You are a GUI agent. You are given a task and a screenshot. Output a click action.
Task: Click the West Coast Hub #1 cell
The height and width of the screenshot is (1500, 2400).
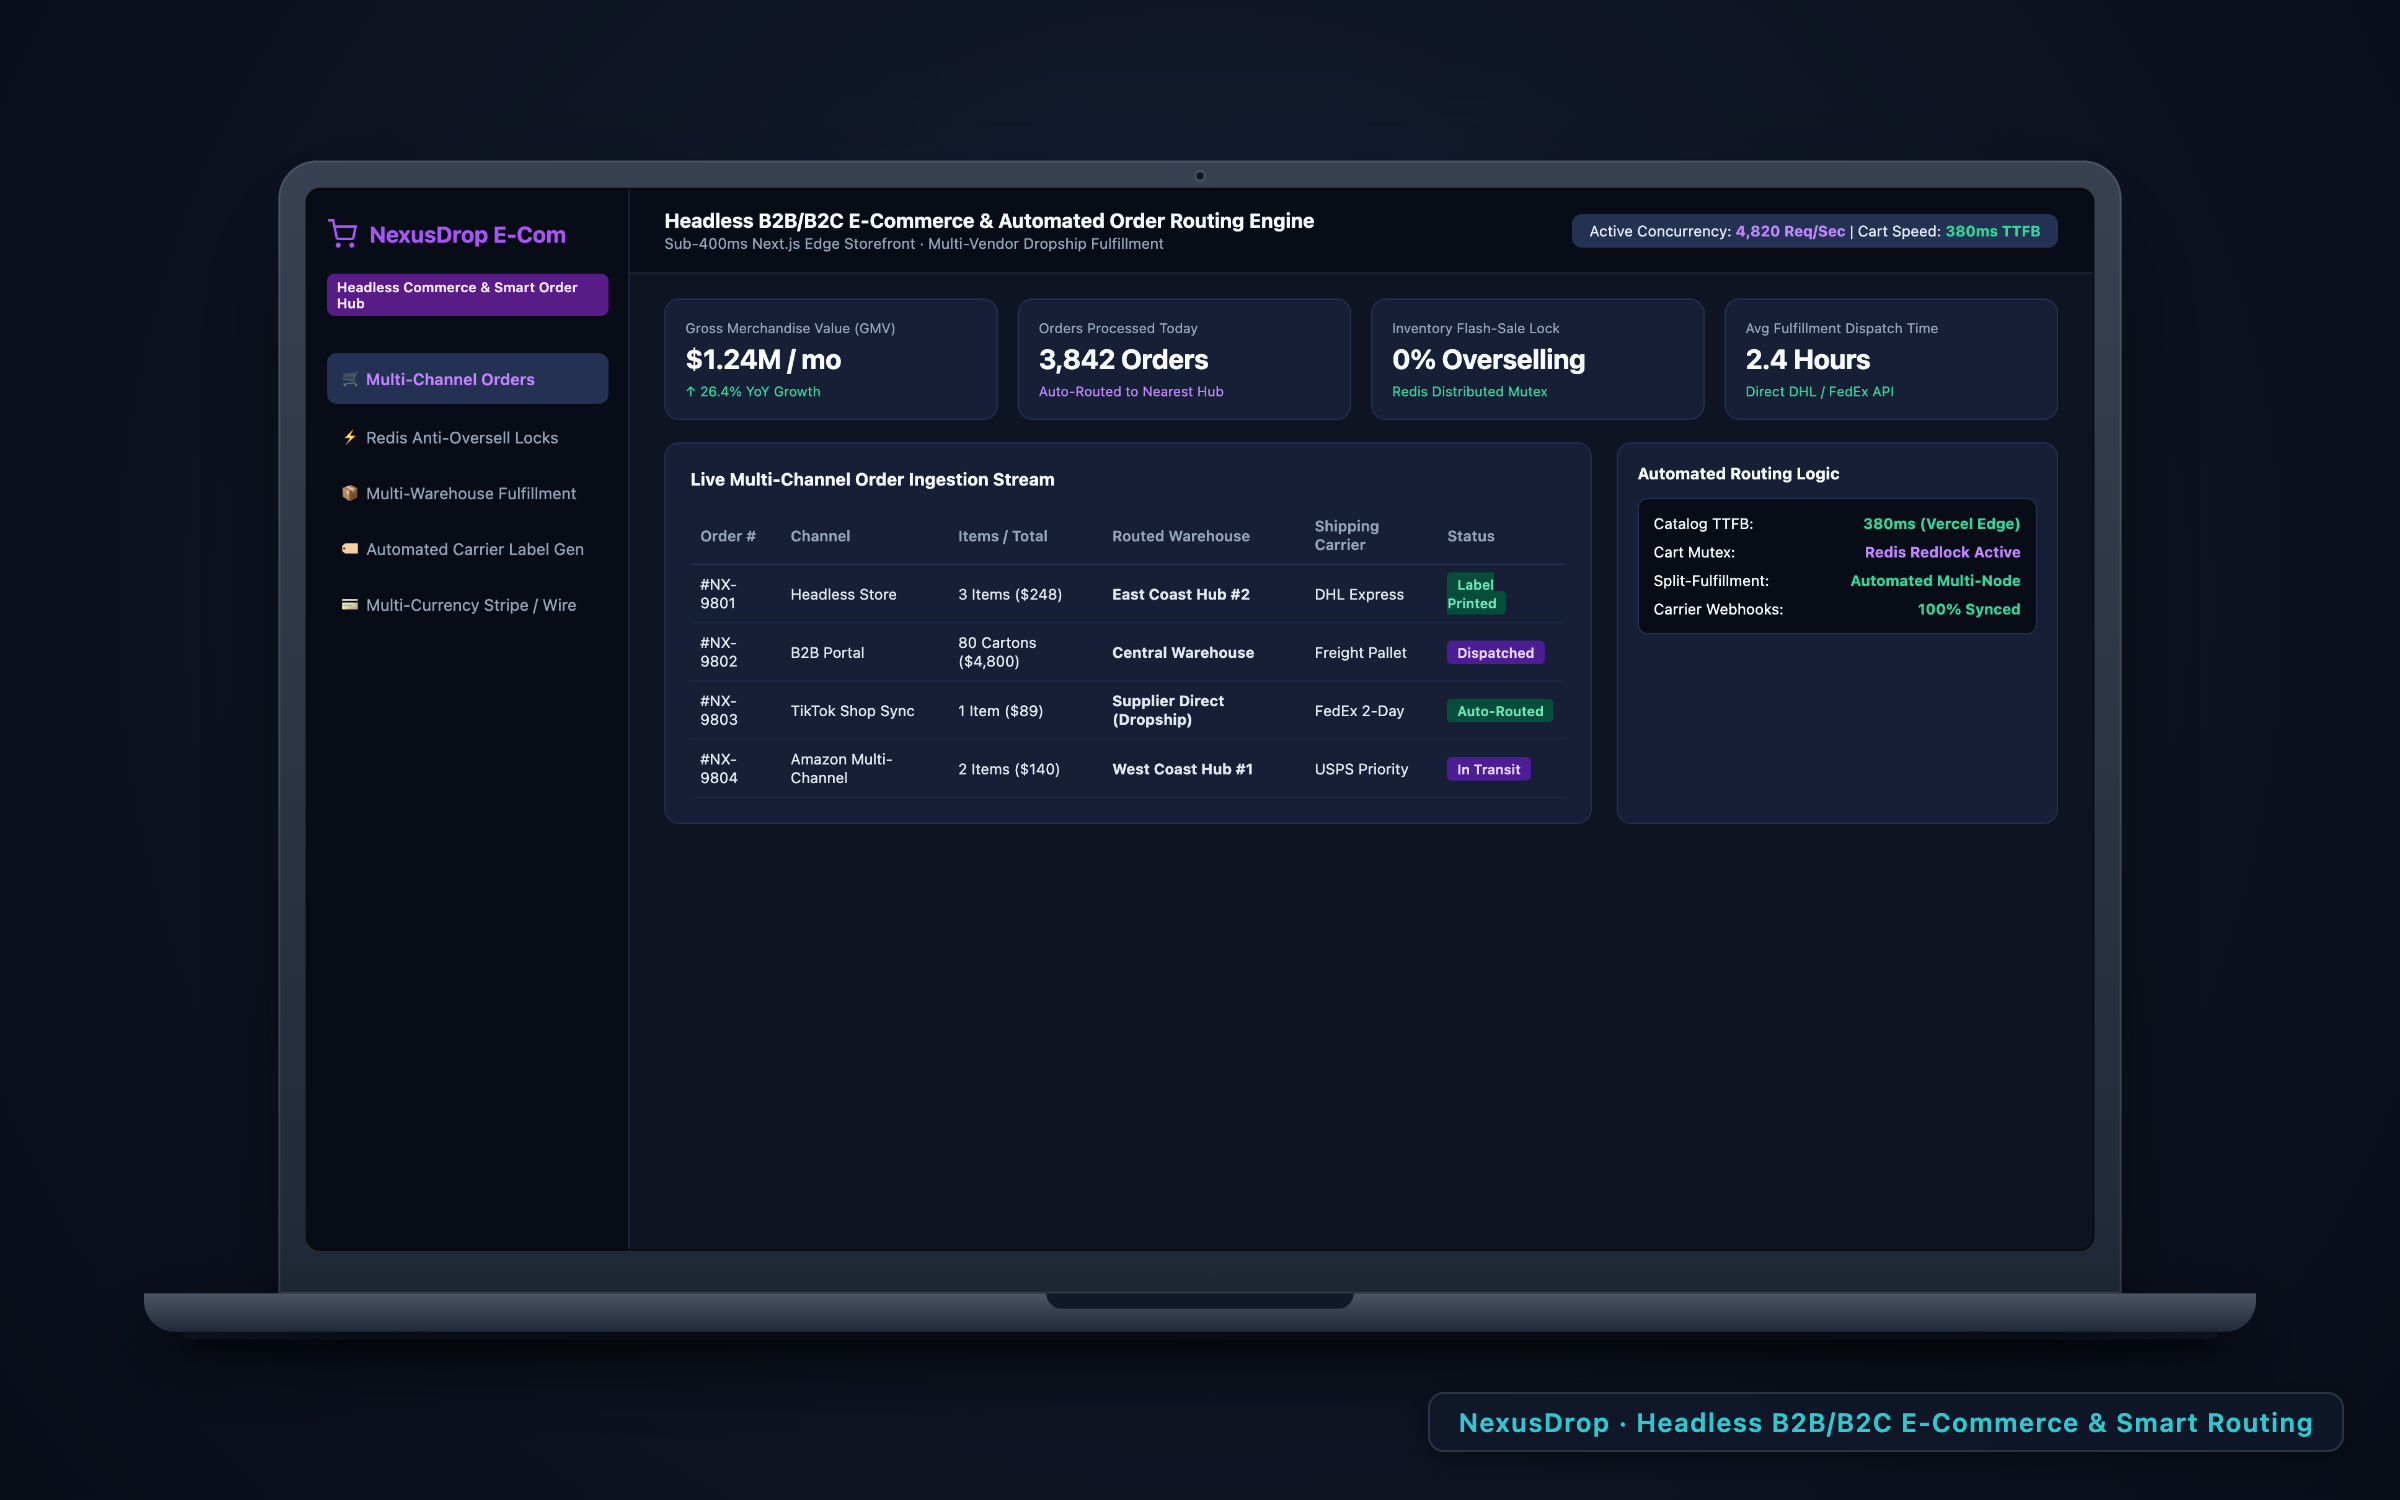coord(1182,769)
